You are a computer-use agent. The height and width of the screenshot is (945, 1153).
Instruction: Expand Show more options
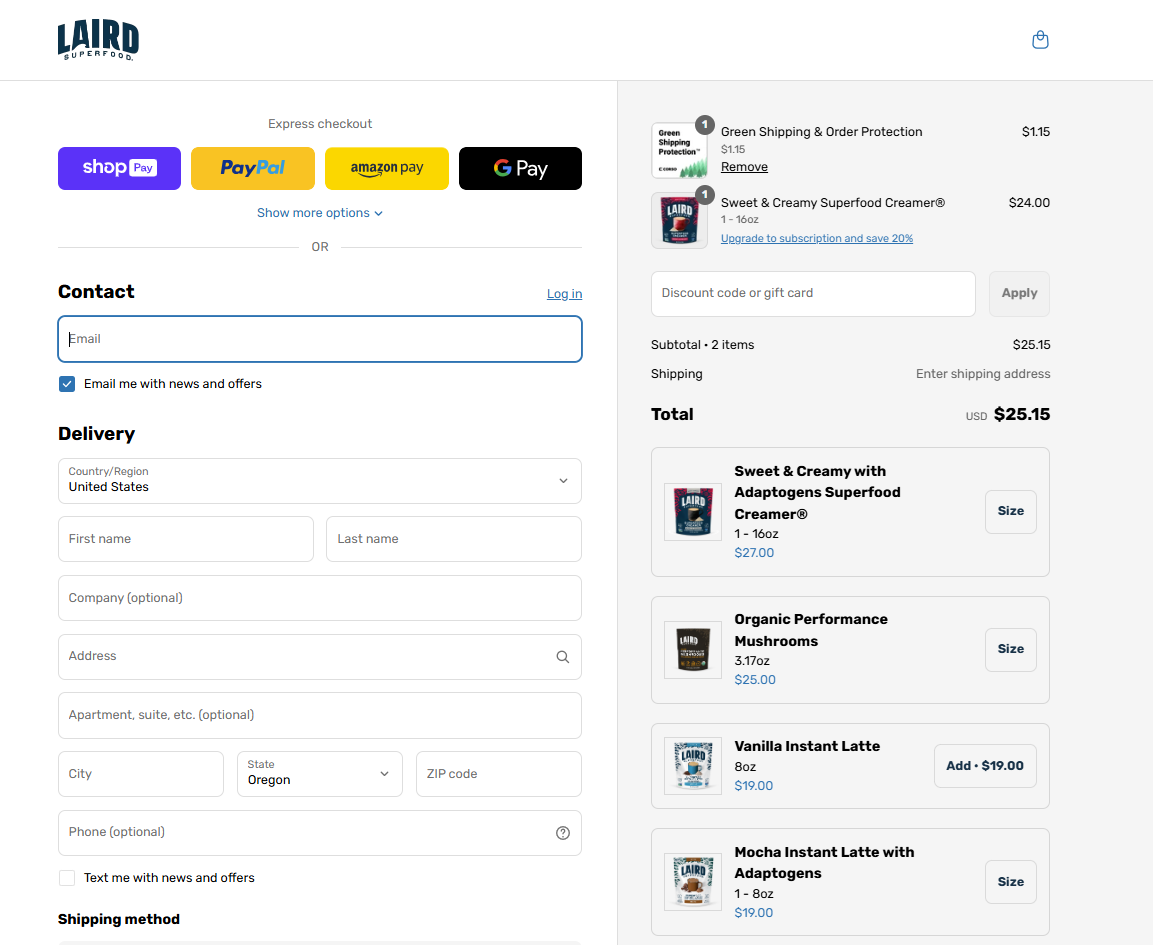pyautogui.click(x=320, y=213)
